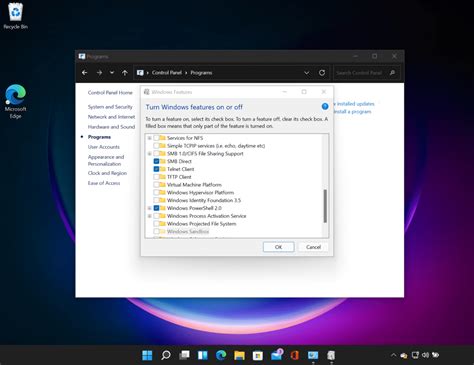This screenshot has height=365, width=474.
Task: Enable Simple TCPIP services checkbox
Action: click(x=156, y=146)
